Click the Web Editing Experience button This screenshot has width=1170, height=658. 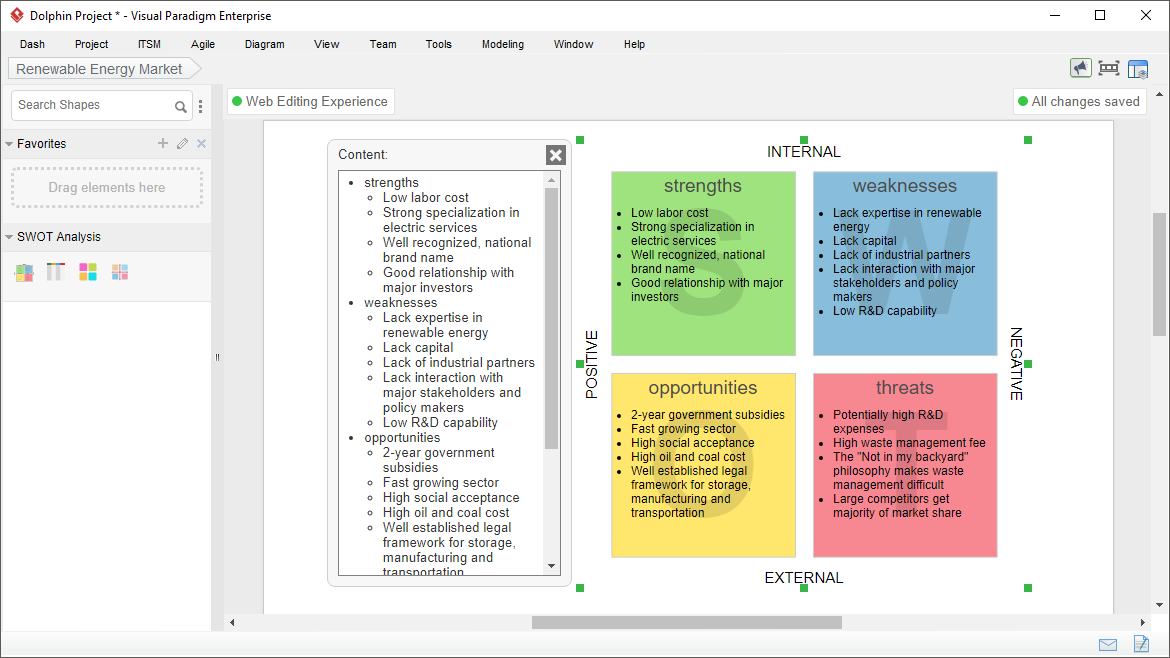[310, 101]
